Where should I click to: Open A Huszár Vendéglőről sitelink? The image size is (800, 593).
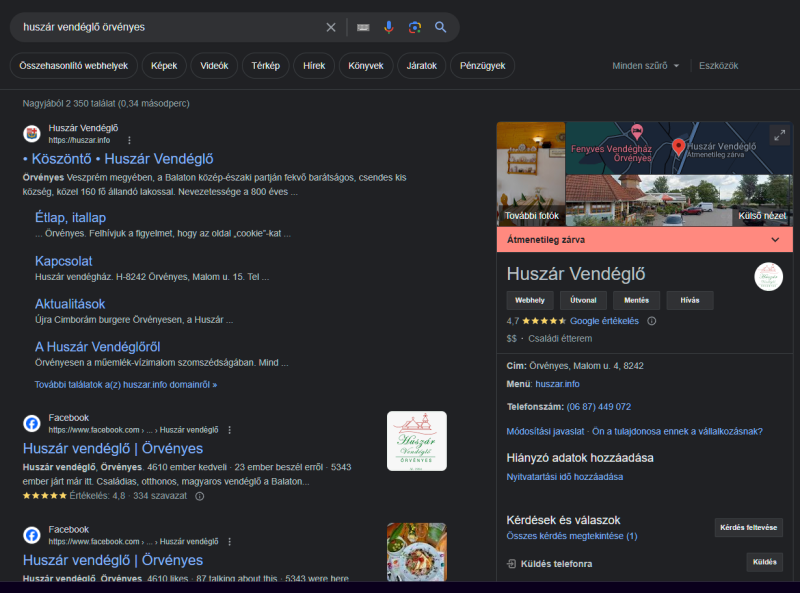(97, 347)
